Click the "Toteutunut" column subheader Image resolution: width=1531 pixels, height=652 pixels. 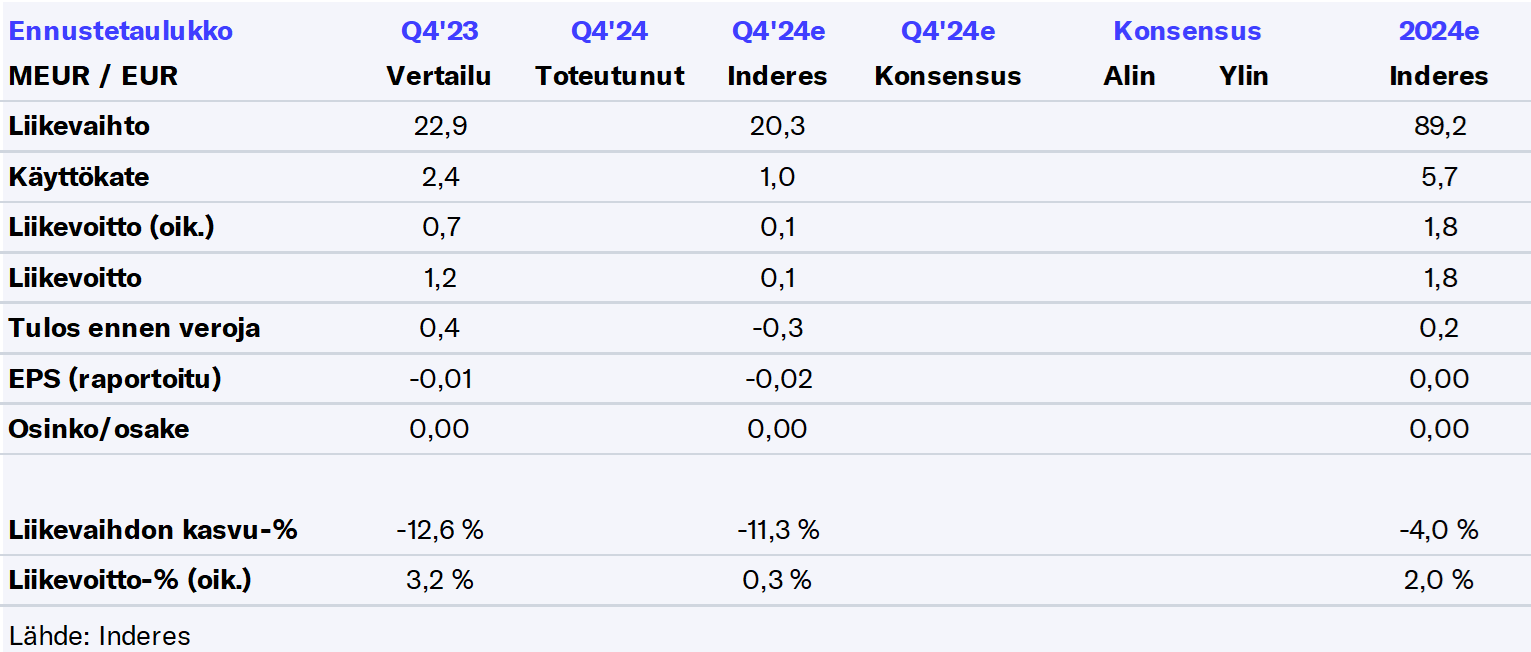point(610,76)
